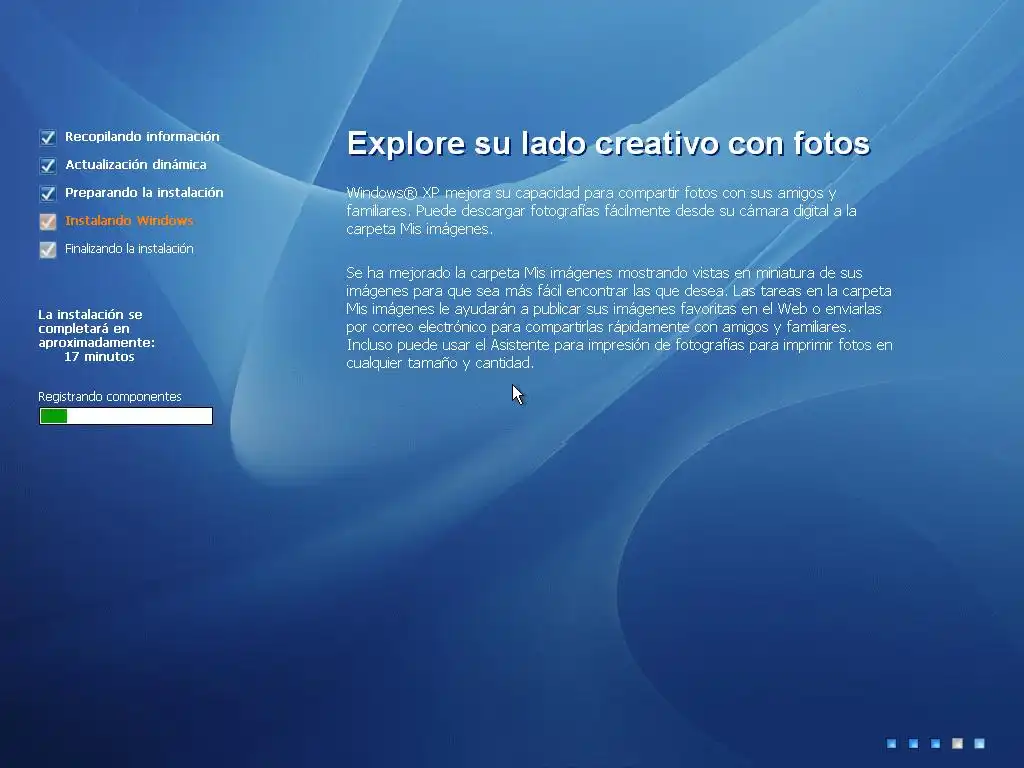Click the third slide indicator square
Image resolution: width=1024 pixels, height=768 pixels.
click(x=935, y=743)
